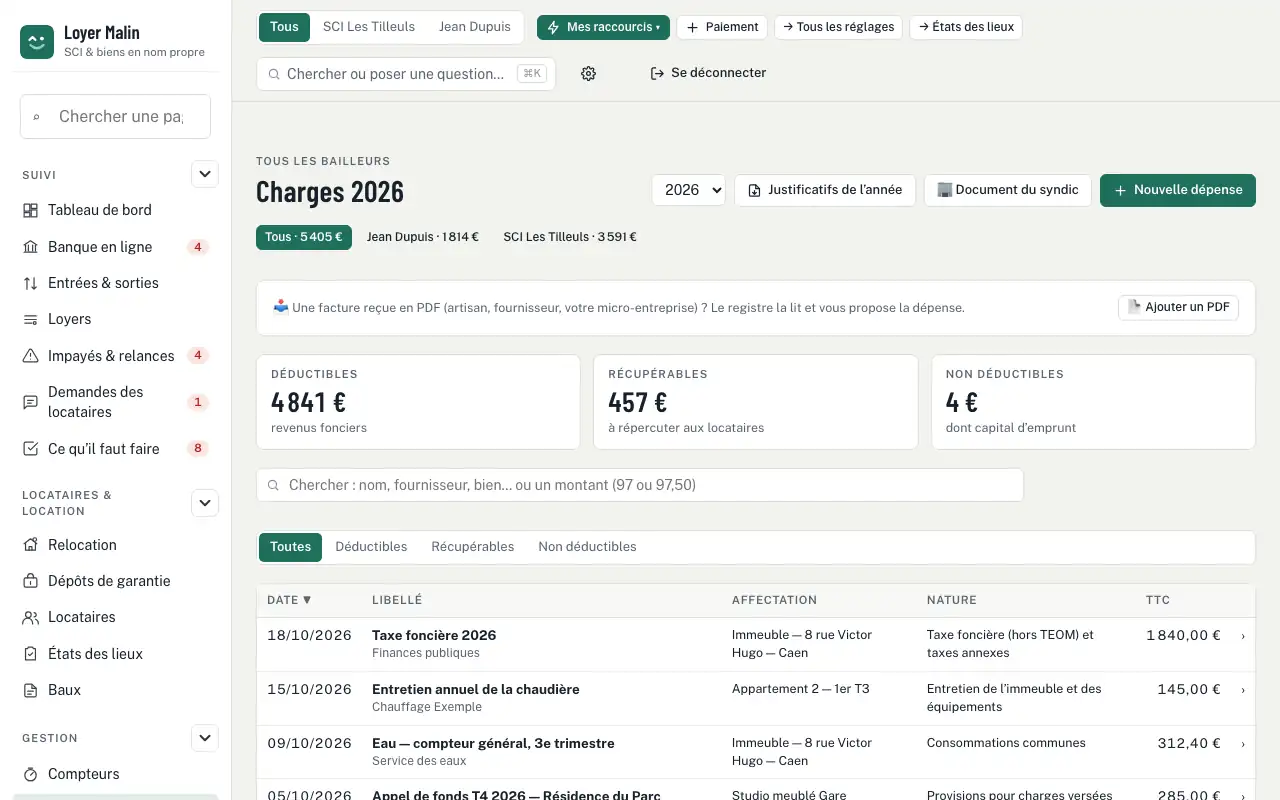The width and height of the screenshot is (1280, 800).
Task: Switch to the Non déductibles tab
Action: pyautogui.click(x=587, y=547)
